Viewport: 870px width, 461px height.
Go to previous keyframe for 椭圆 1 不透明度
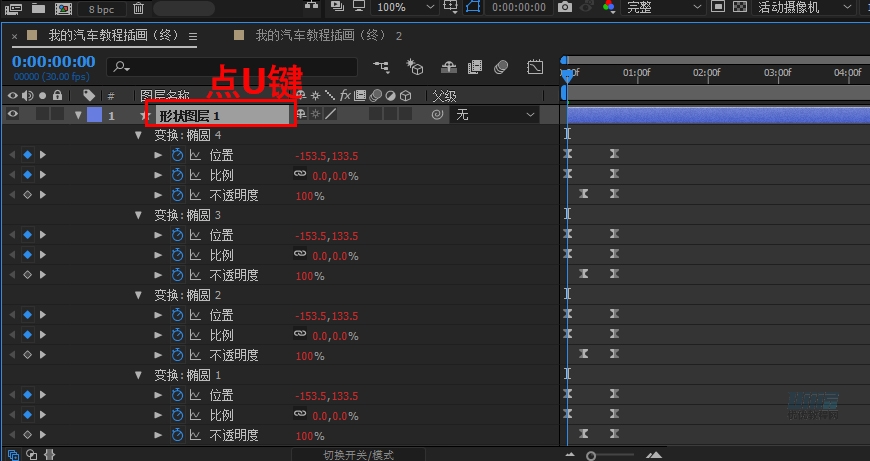(12, 434)
